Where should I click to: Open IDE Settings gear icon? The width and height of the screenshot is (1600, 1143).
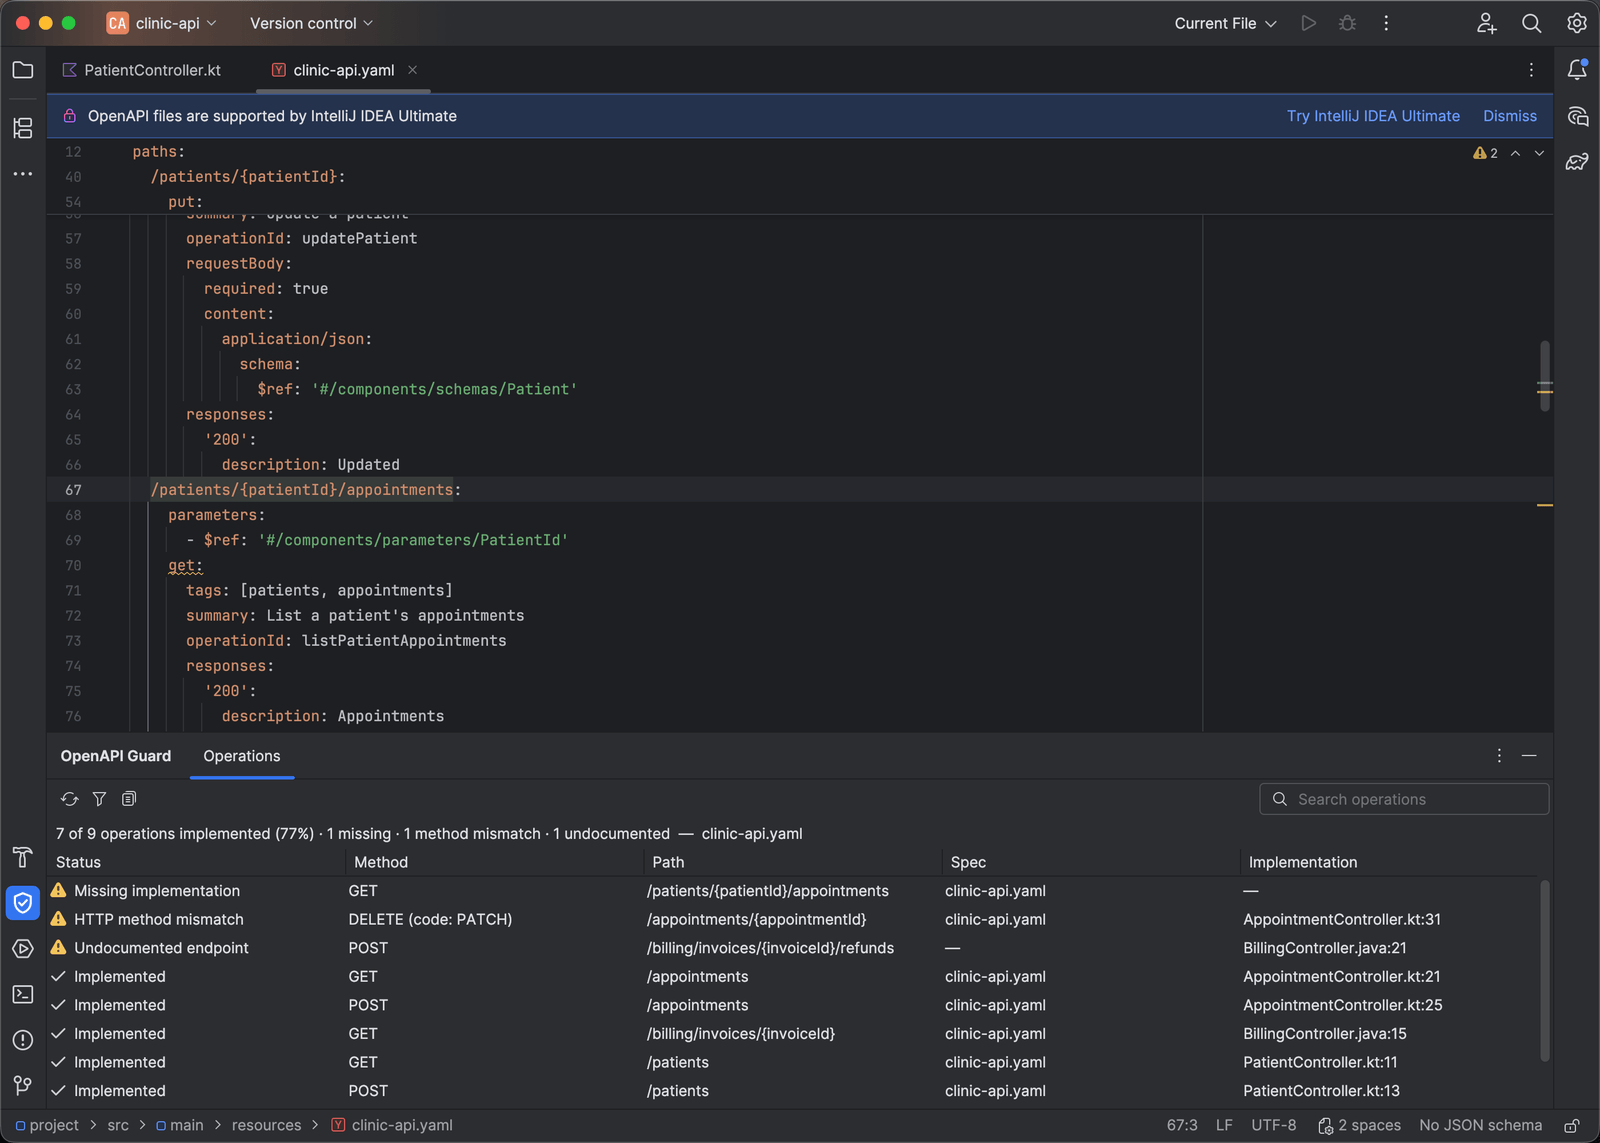coord(1577,23)
